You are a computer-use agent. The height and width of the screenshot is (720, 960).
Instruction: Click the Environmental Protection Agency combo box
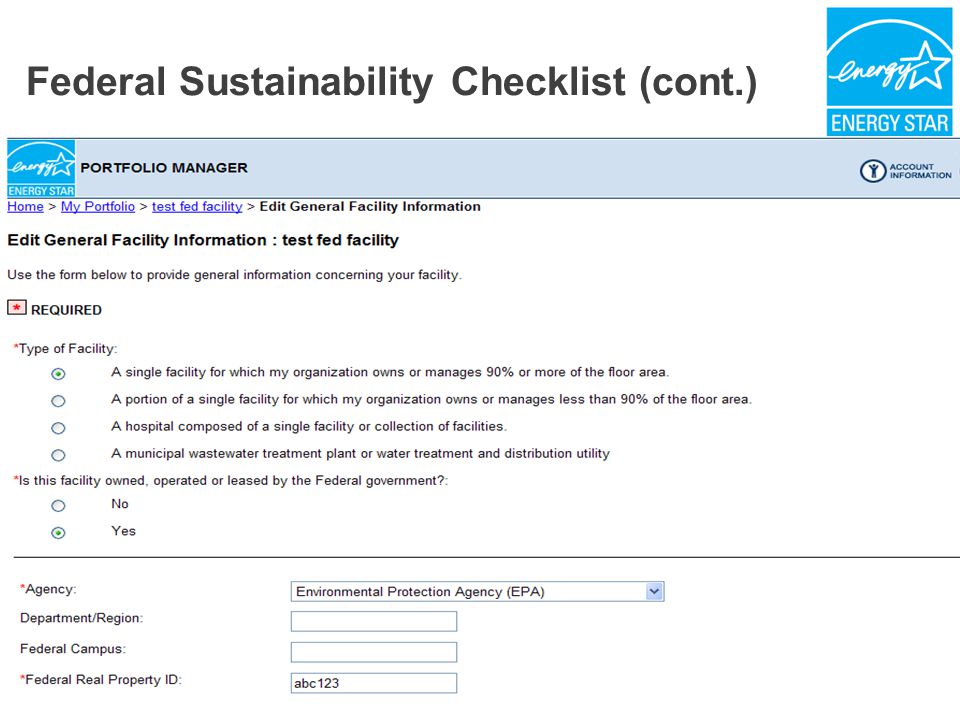coord(478,591)
